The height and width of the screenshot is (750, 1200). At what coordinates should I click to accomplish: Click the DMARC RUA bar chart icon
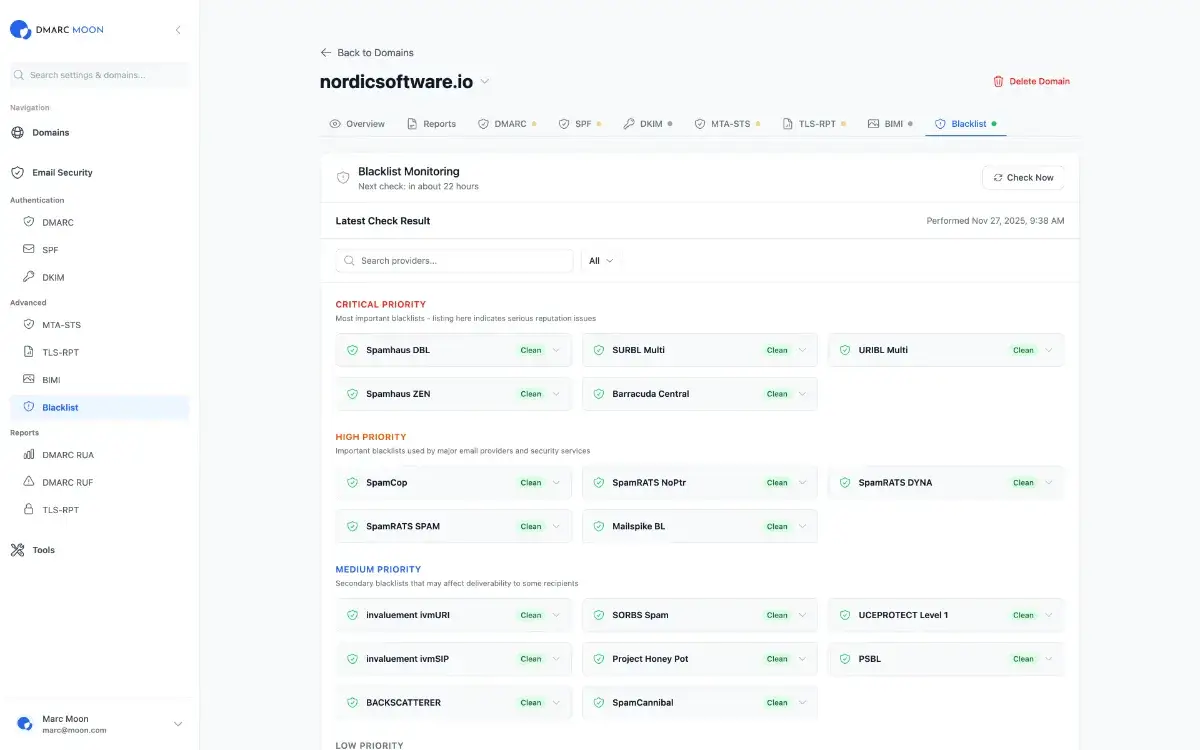[29, 455]
